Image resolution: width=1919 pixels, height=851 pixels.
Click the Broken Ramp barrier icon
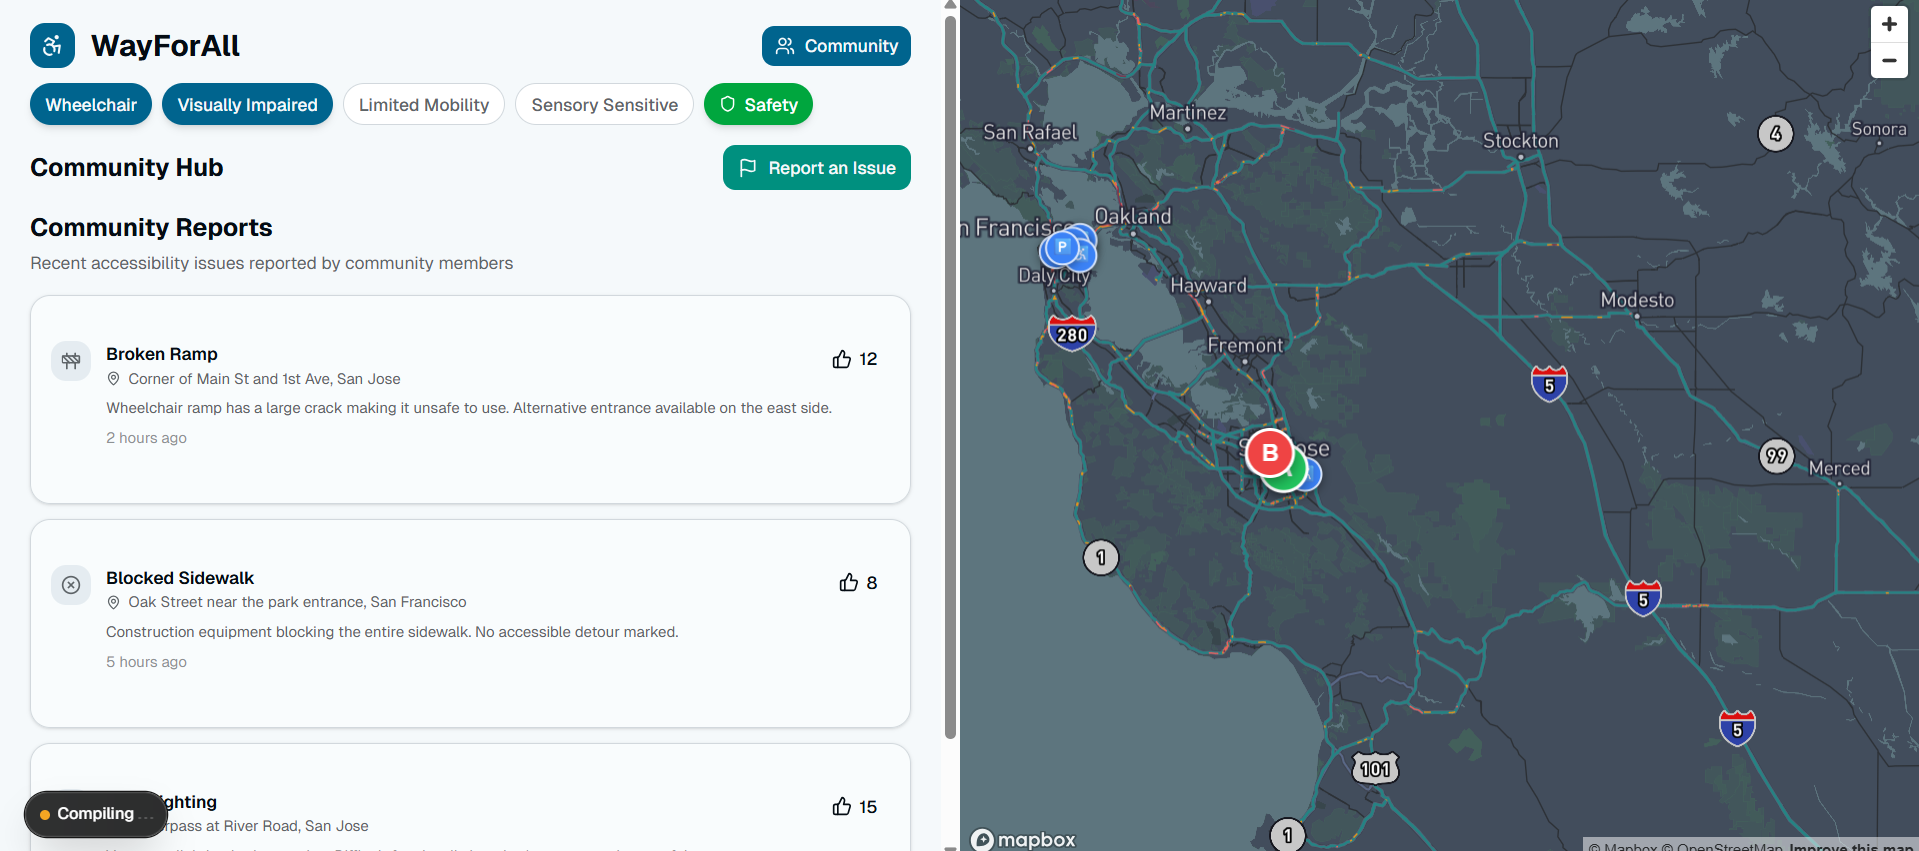point(71,361)
